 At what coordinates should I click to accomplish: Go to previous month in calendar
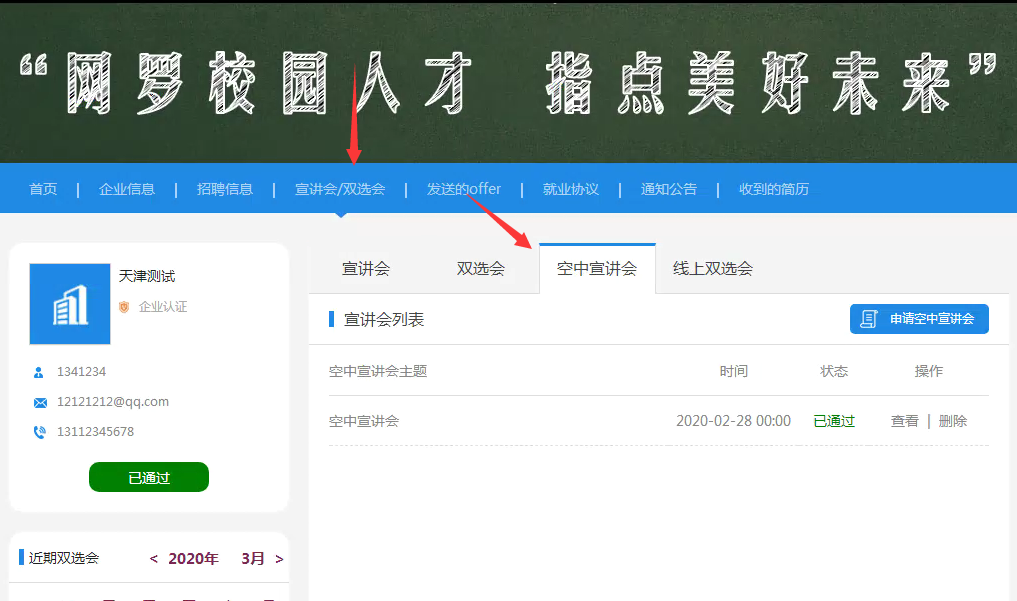154,559
